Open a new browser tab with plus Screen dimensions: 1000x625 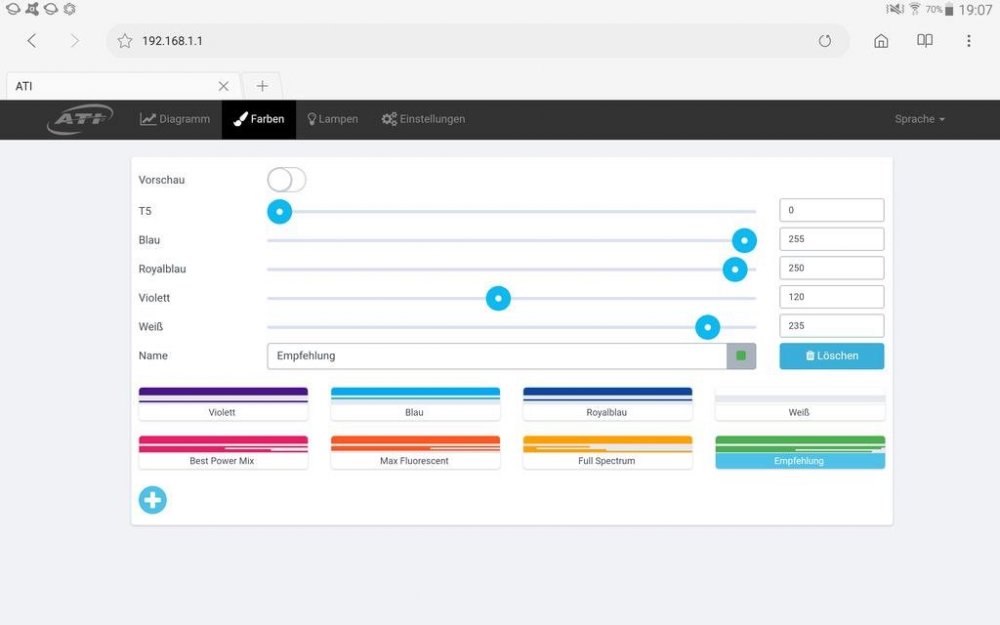coord(262,86)
